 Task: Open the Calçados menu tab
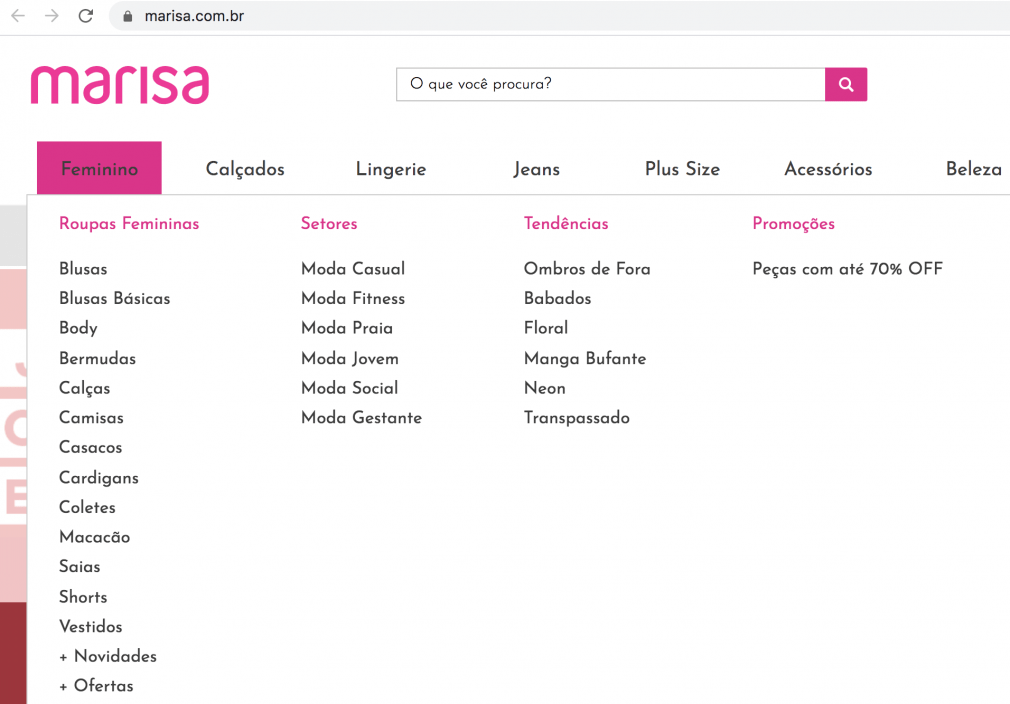(x=245, y=169)
